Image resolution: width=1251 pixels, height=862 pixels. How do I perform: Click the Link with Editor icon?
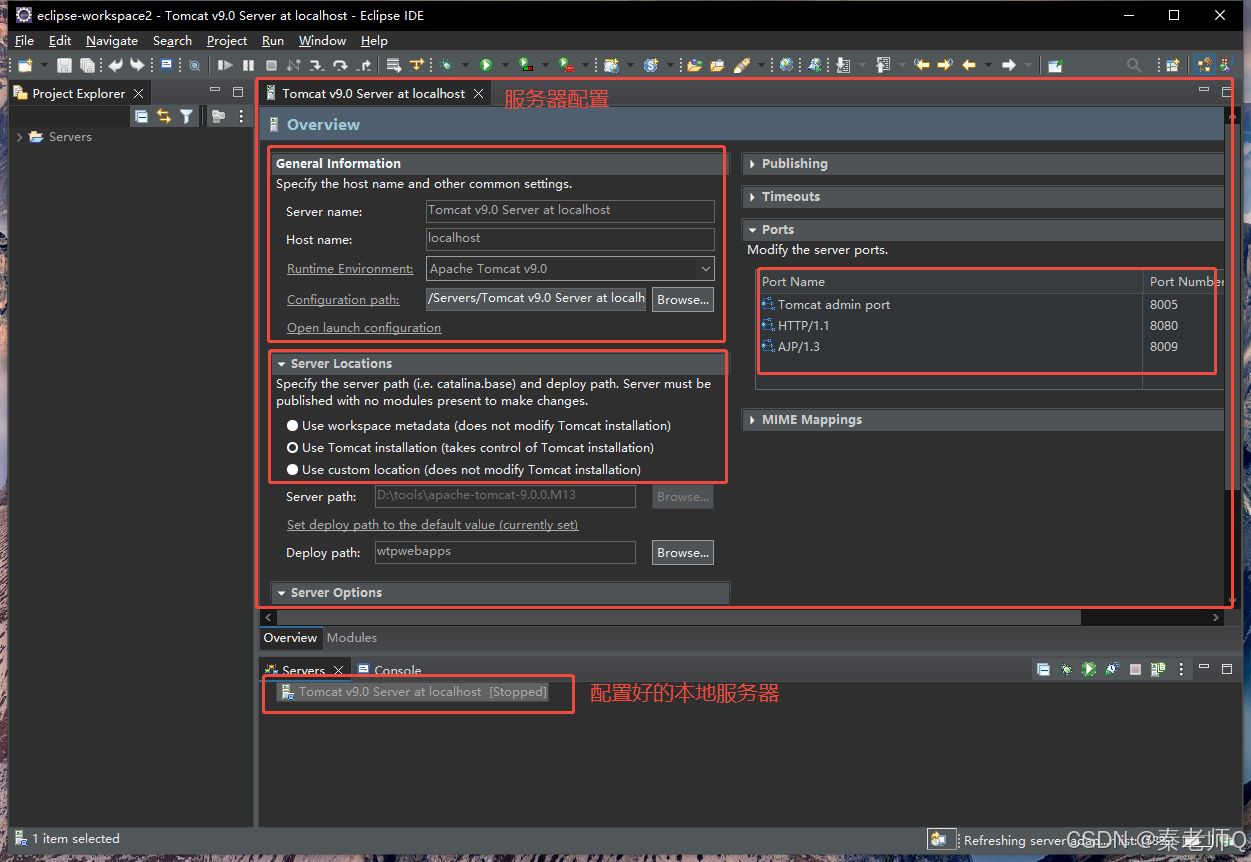(164, 117)
